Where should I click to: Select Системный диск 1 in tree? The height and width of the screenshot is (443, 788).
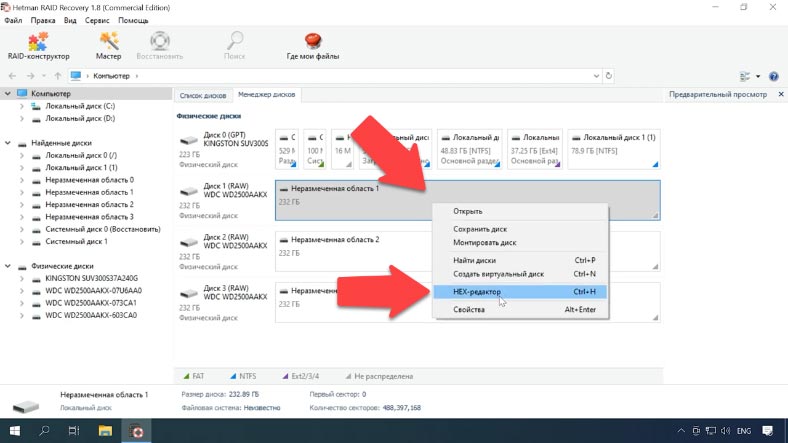click(76, 242)
